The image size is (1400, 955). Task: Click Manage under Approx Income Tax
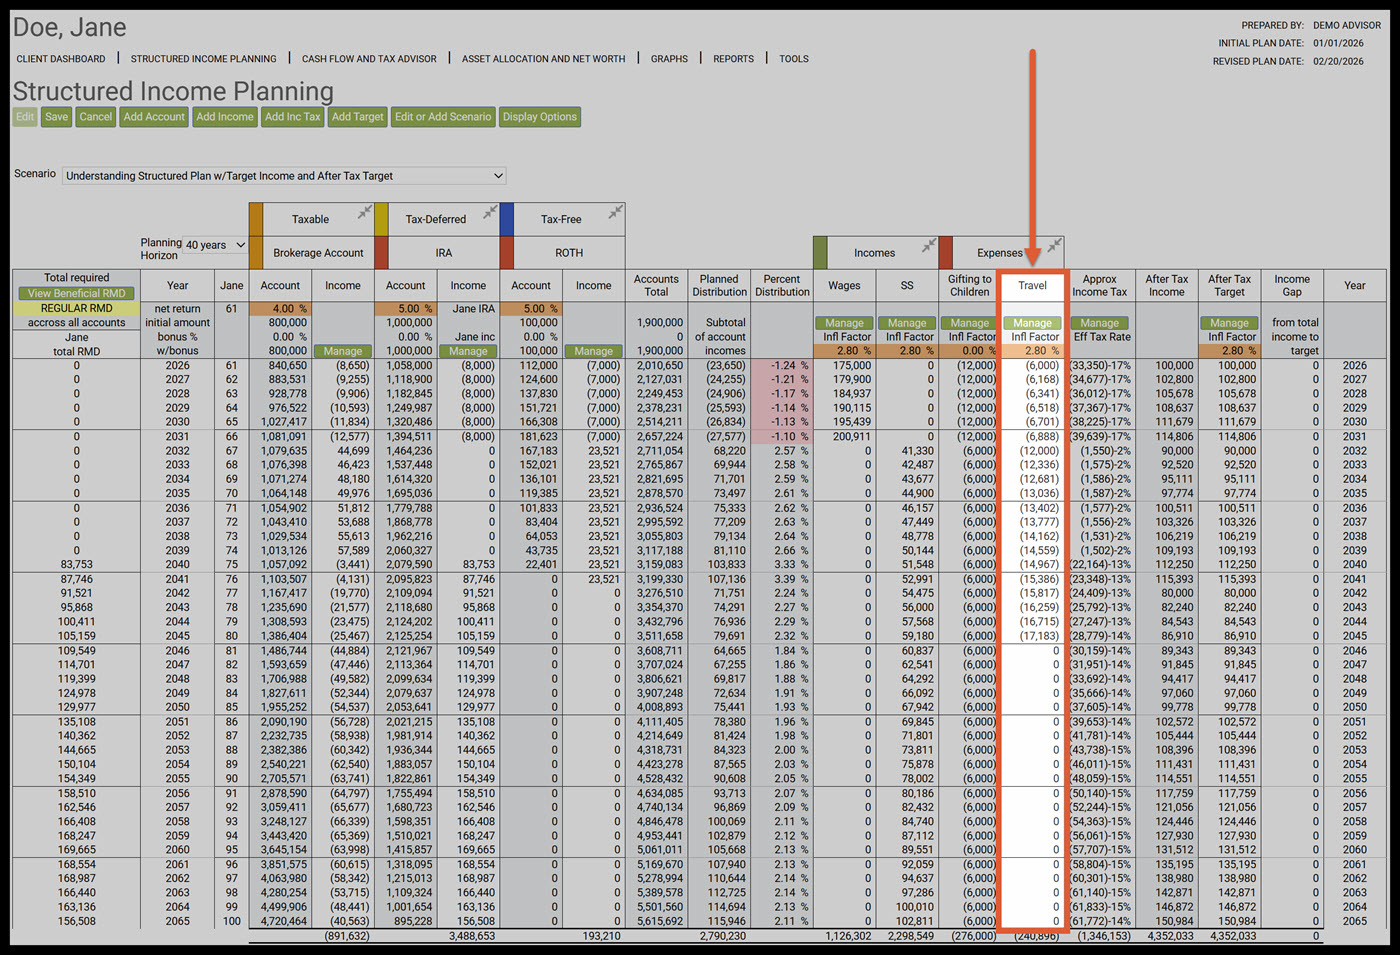click(1100, 323)
